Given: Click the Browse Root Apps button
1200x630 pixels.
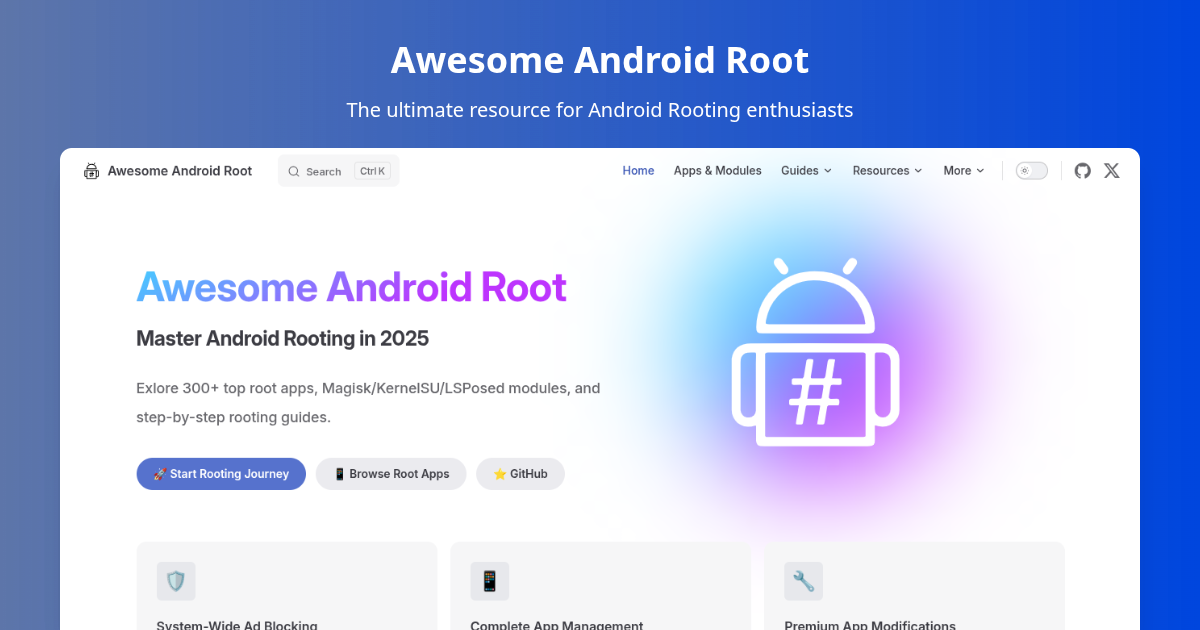Looking at the screenshot, I should coord(391,474).
